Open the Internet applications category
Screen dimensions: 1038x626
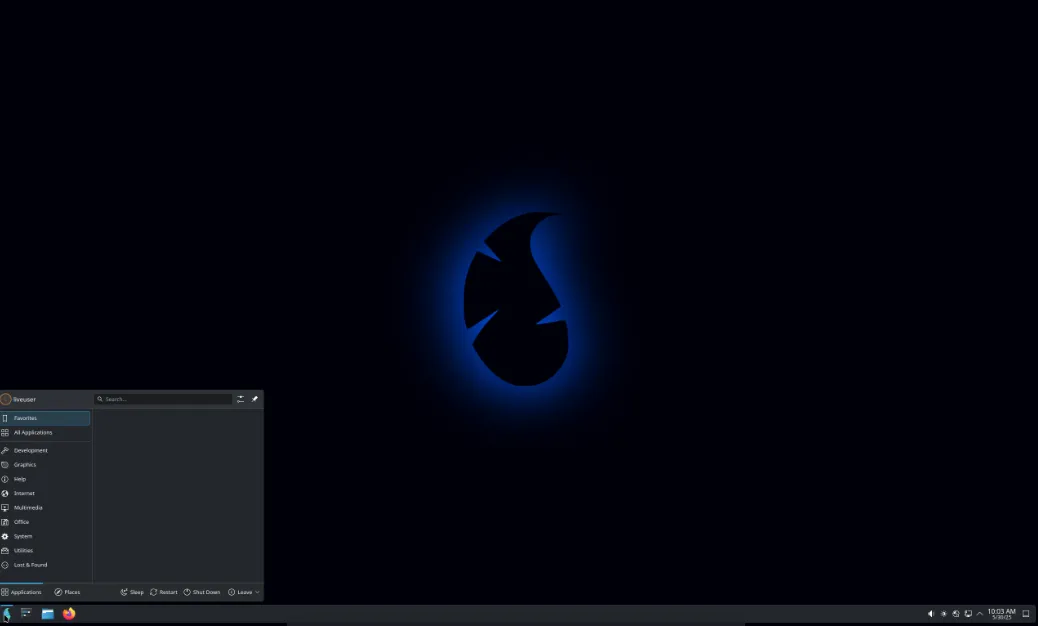pos(23,493)
